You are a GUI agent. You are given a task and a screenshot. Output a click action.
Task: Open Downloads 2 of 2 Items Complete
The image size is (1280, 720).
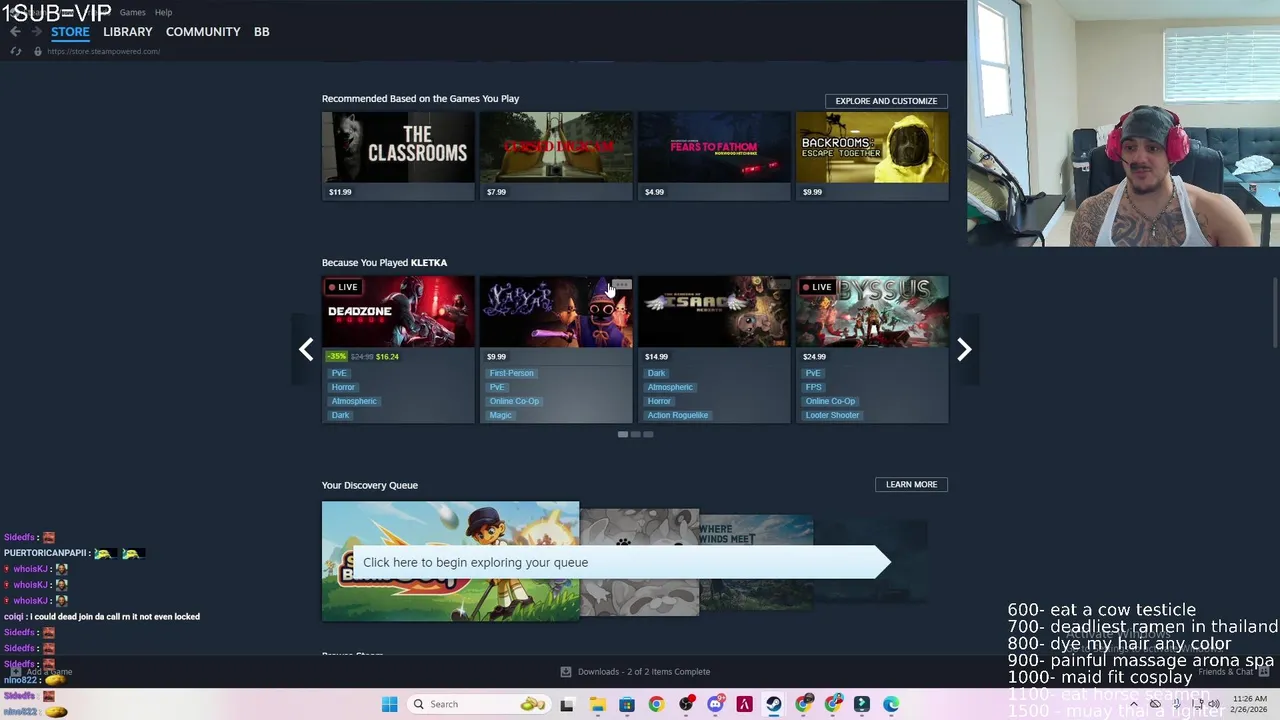pos(644,672)
